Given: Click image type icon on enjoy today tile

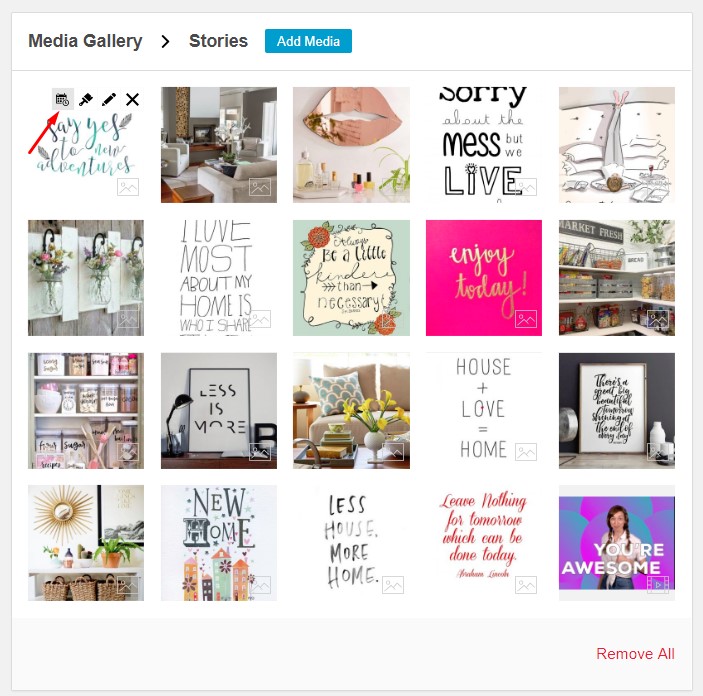Looking at the screenshot, I should point(526,319).
